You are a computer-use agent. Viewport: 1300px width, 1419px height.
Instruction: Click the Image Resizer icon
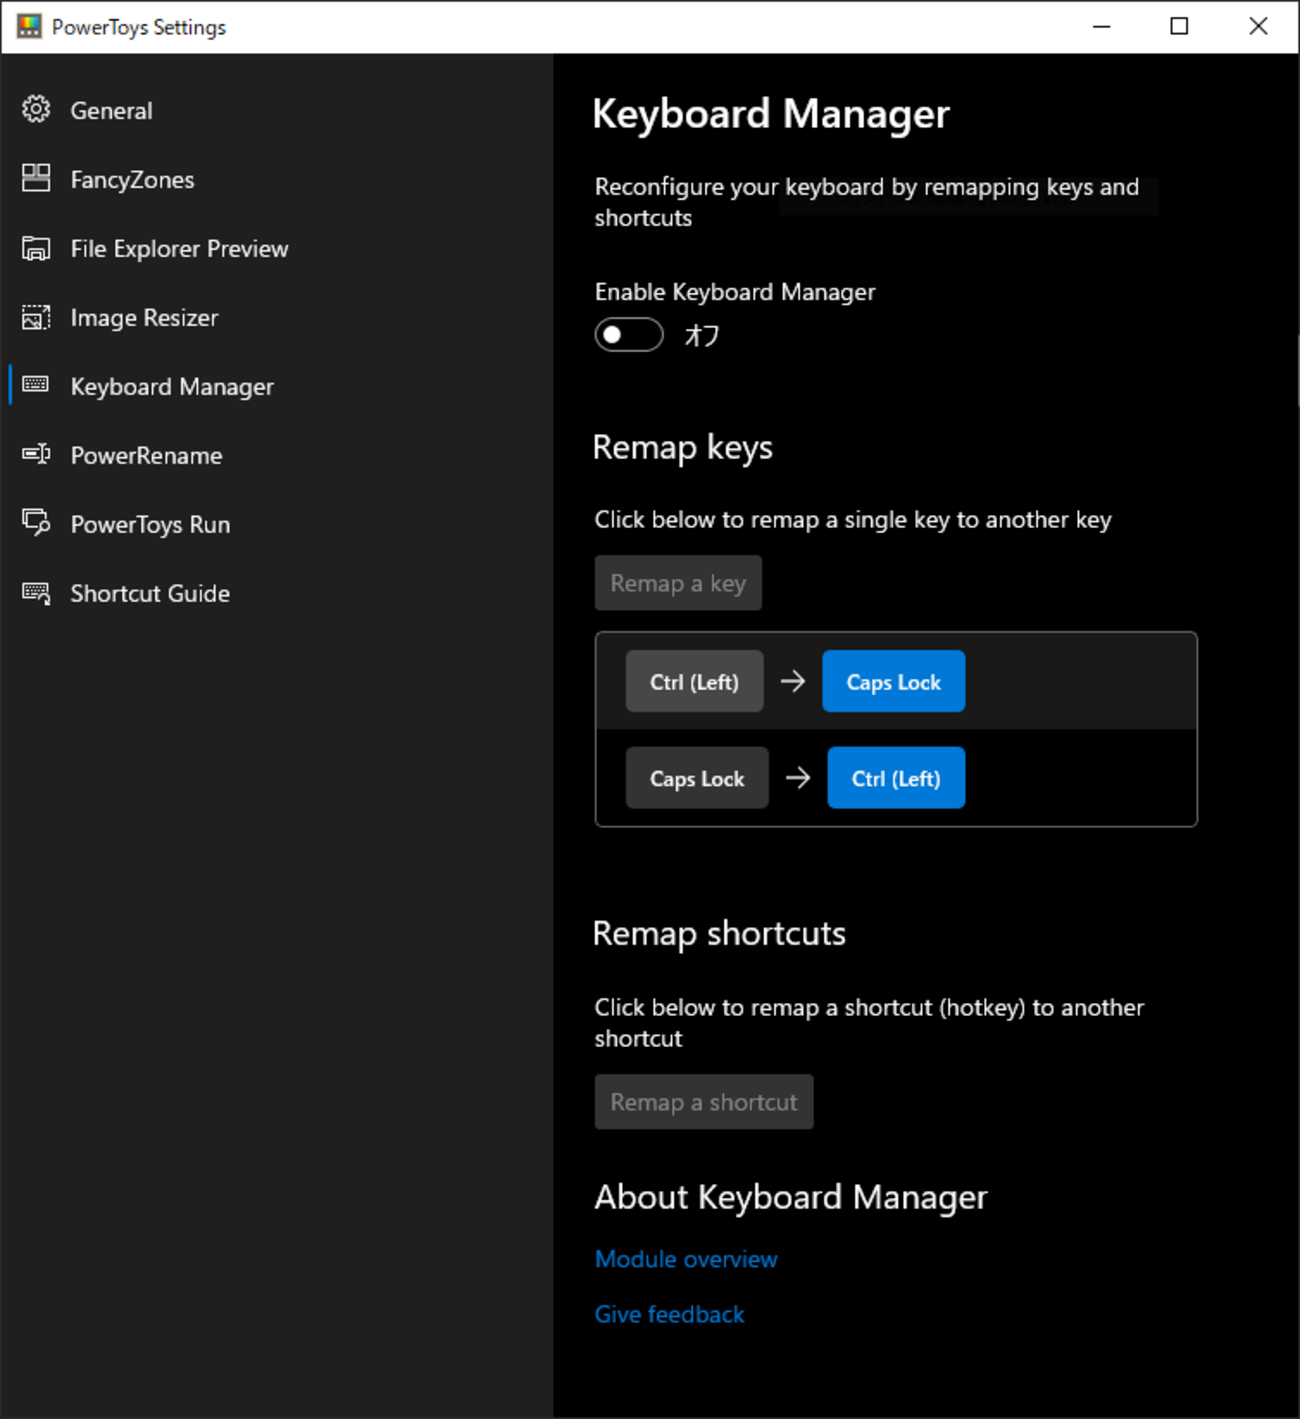36,317
